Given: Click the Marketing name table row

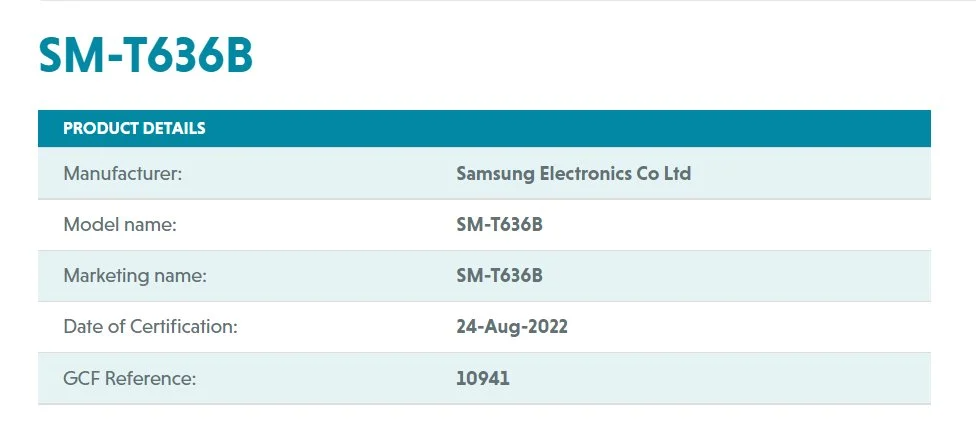Looking at the screenshot, I should 484,276.
